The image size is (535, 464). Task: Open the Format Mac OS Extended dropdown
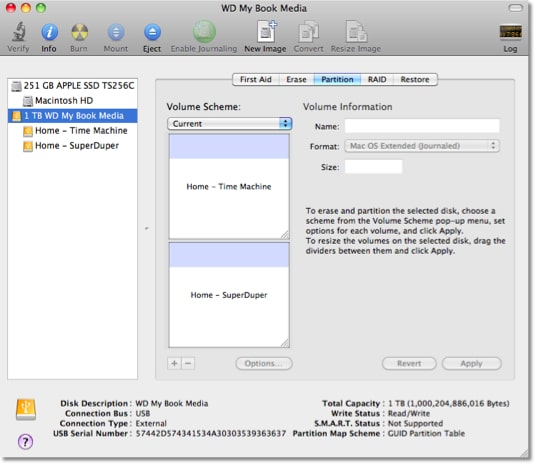[422, 146]
